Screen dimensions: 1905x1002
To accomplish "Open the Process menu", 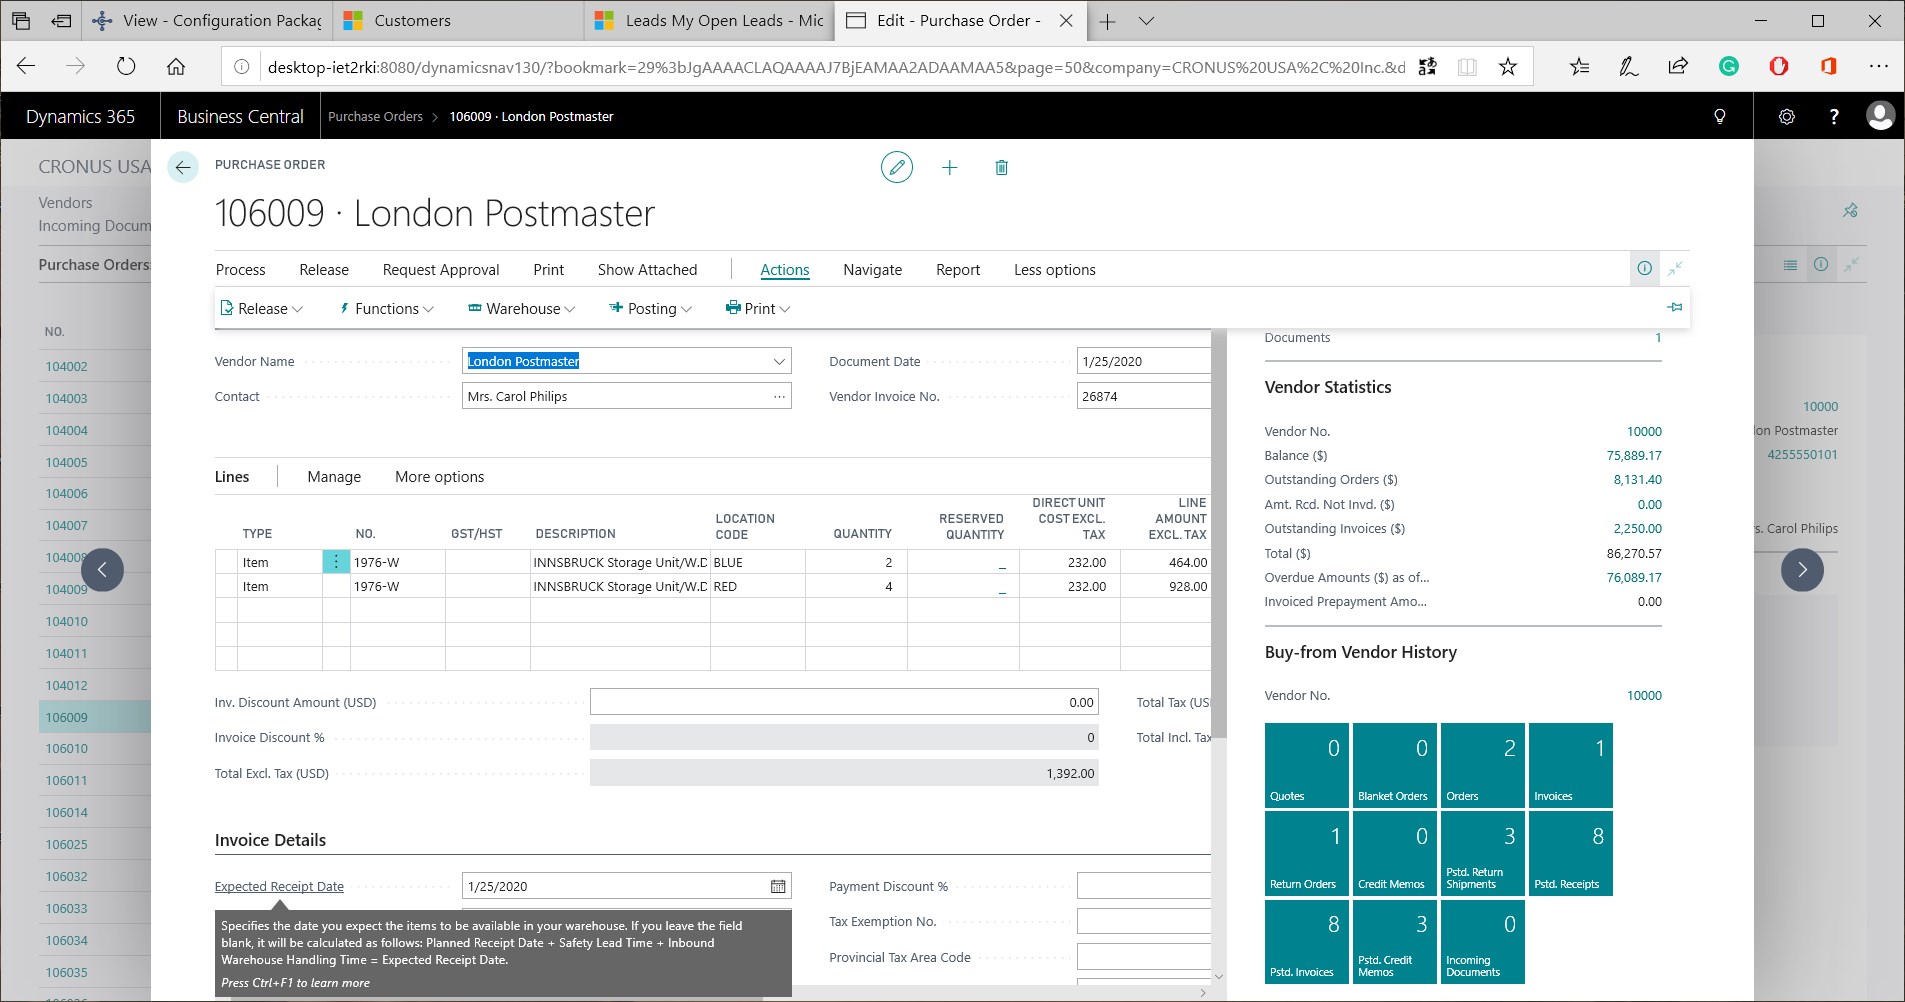I will pyautogui.click(x=241, y=270).
